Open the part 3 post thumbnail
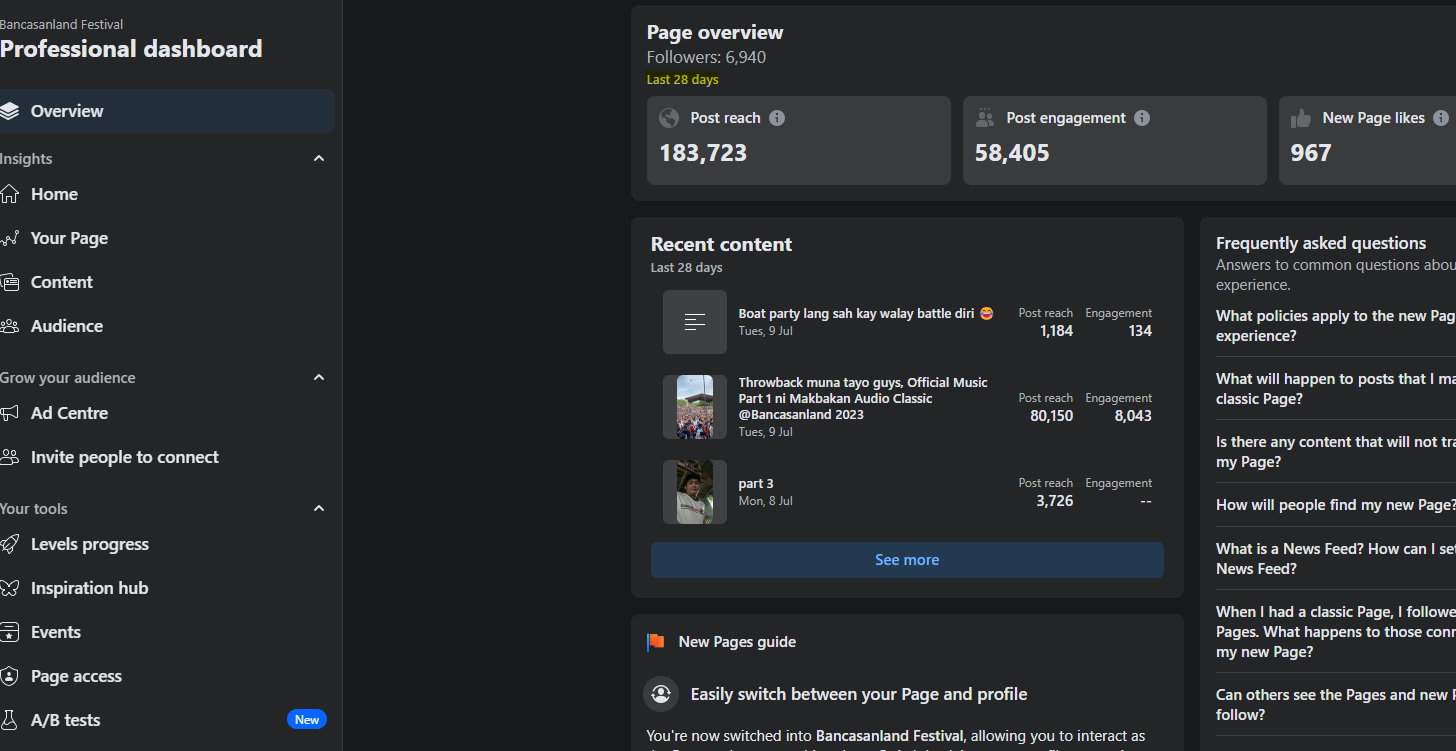Viewport: 1456px width, 751px height. pos(695,492)
